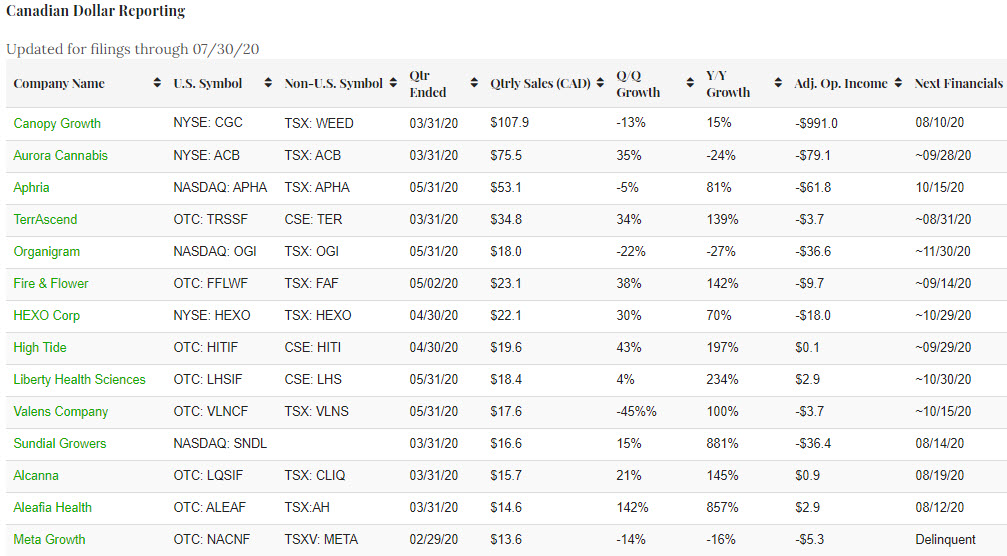Select the Fire & Flower link

[x=51, y=283]
